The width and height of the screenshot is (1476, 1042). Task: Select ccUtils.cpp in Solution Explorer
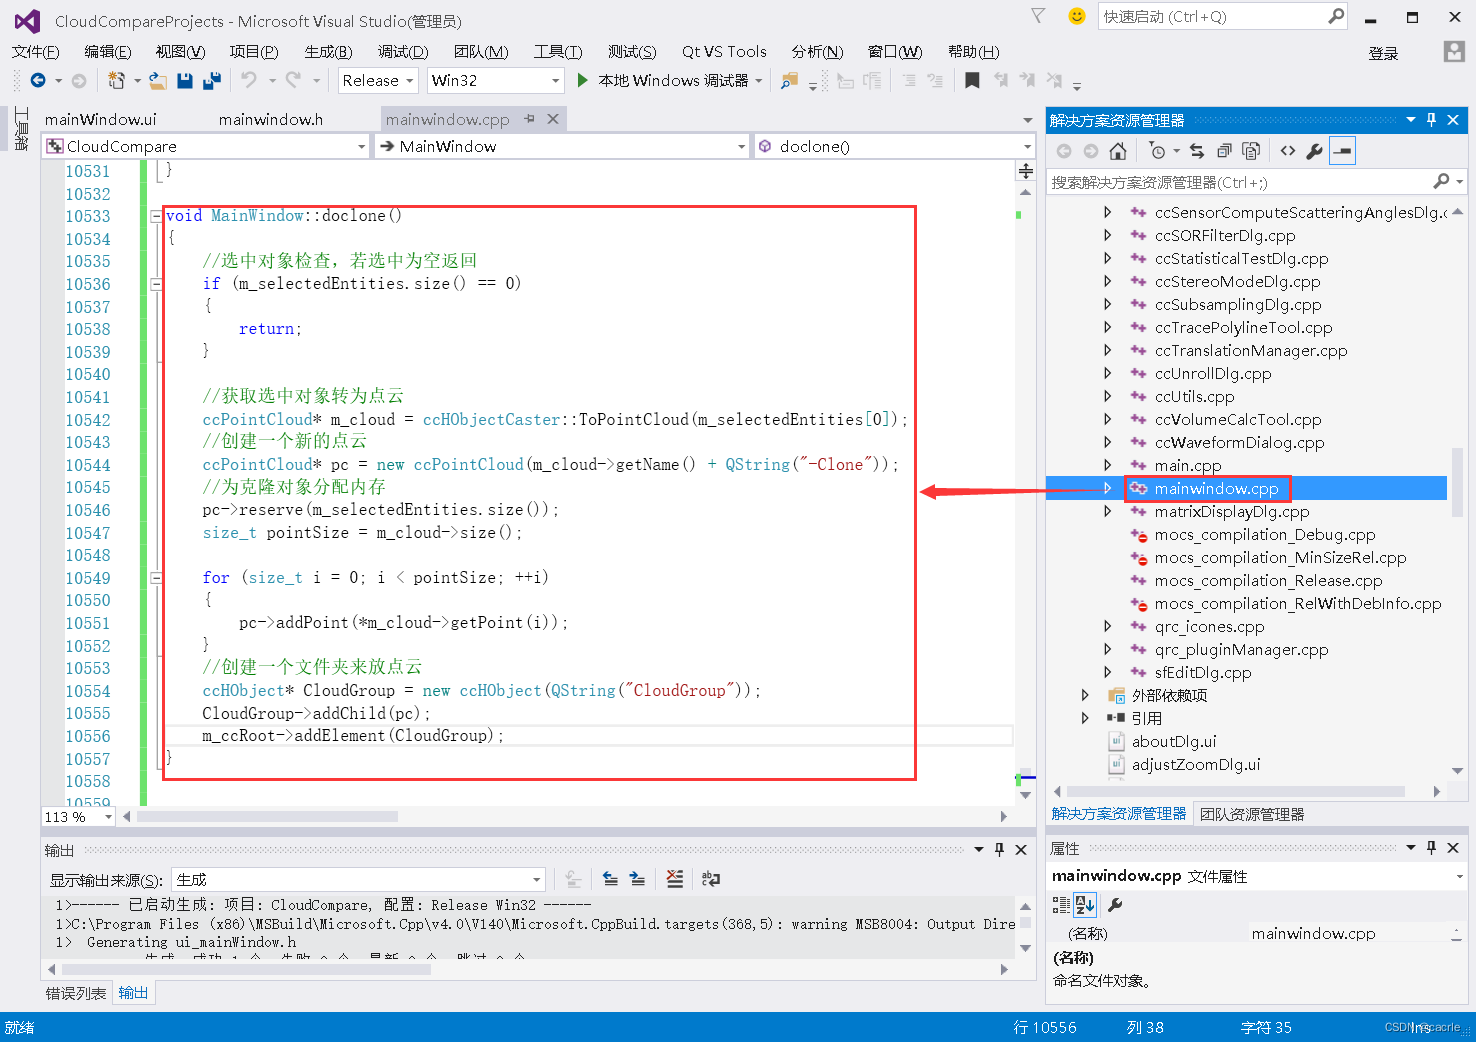click(1195, 396)
